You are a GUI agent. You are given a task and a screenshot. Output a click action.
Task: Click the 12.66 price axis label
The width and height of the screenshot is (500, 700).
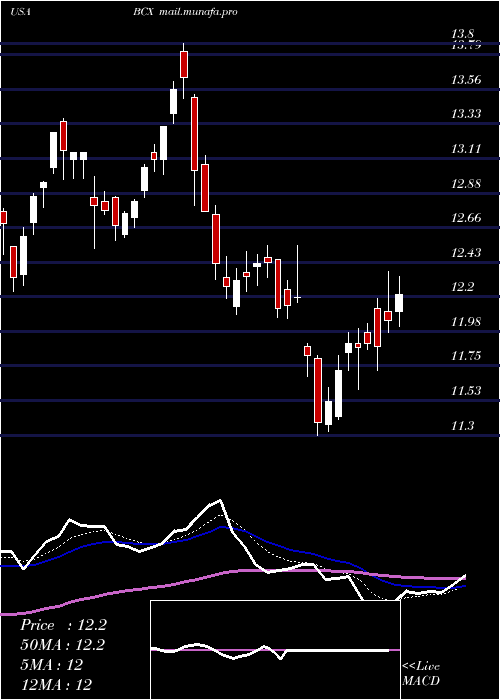click(x=466, y=218)
